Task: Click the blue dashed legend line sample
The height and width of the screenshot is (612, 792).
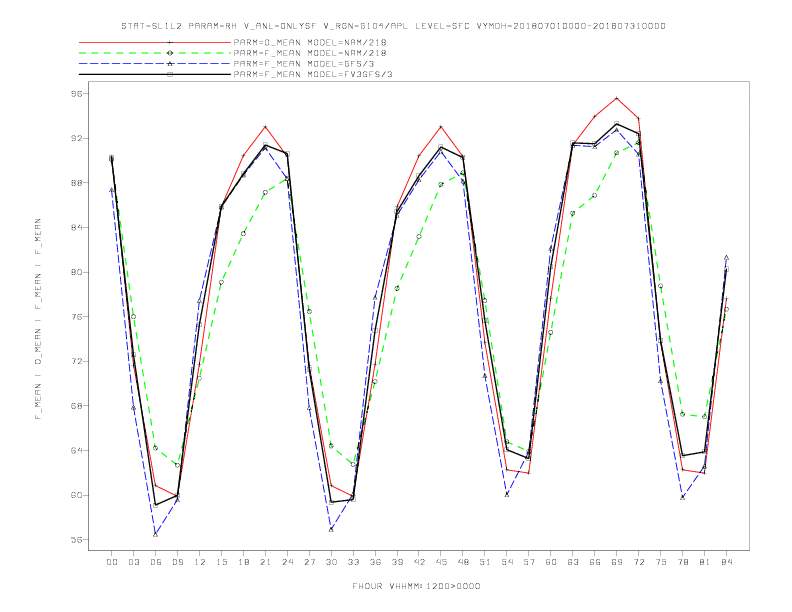Action: pos(155,64)
